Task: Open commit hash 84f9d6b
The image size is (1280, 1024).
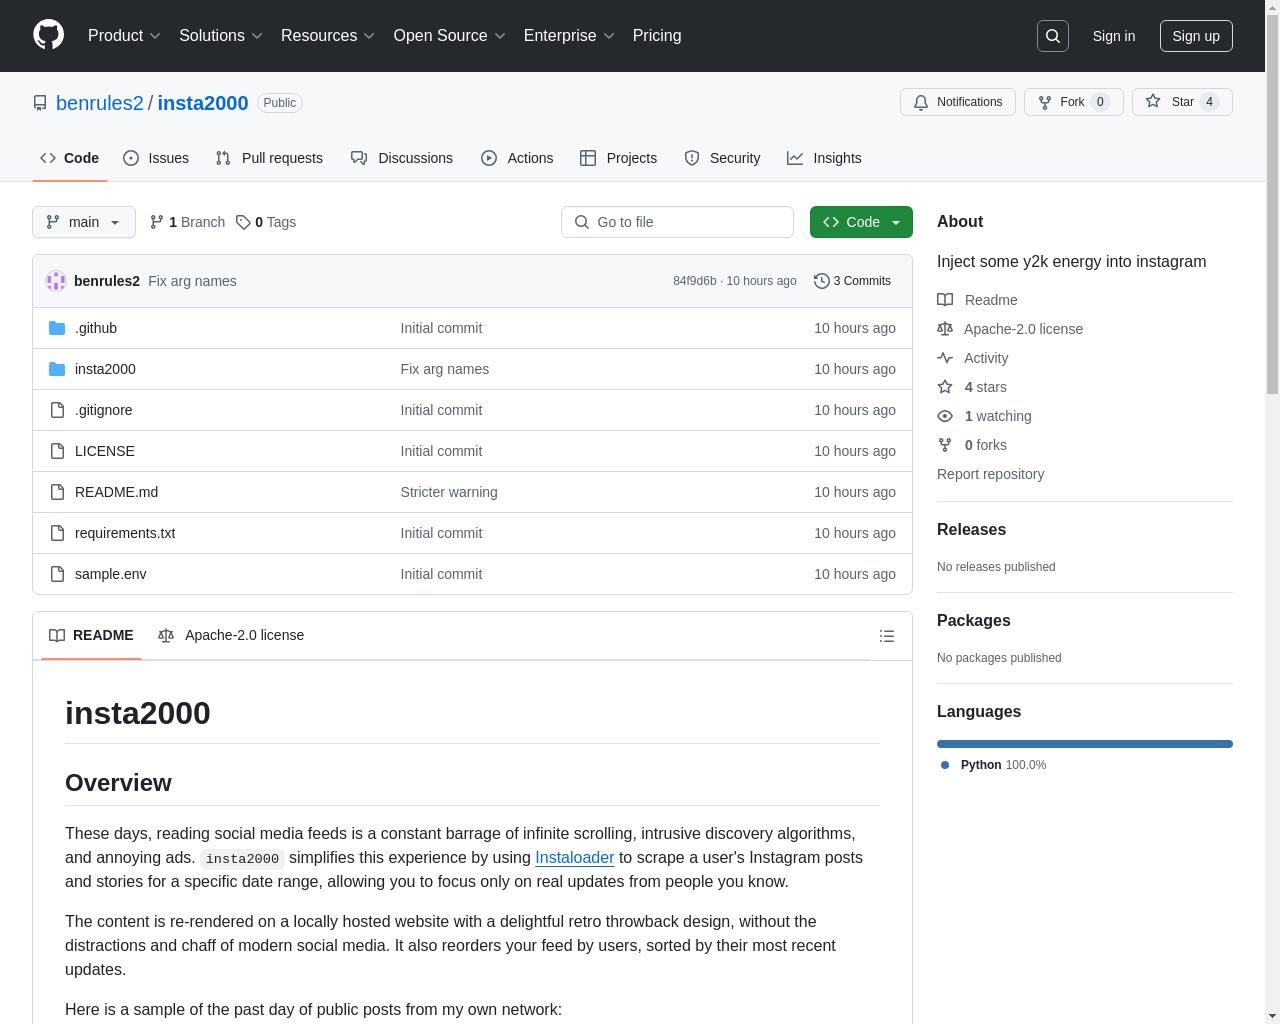Action: pyautogui.click(x=695, y=281)
